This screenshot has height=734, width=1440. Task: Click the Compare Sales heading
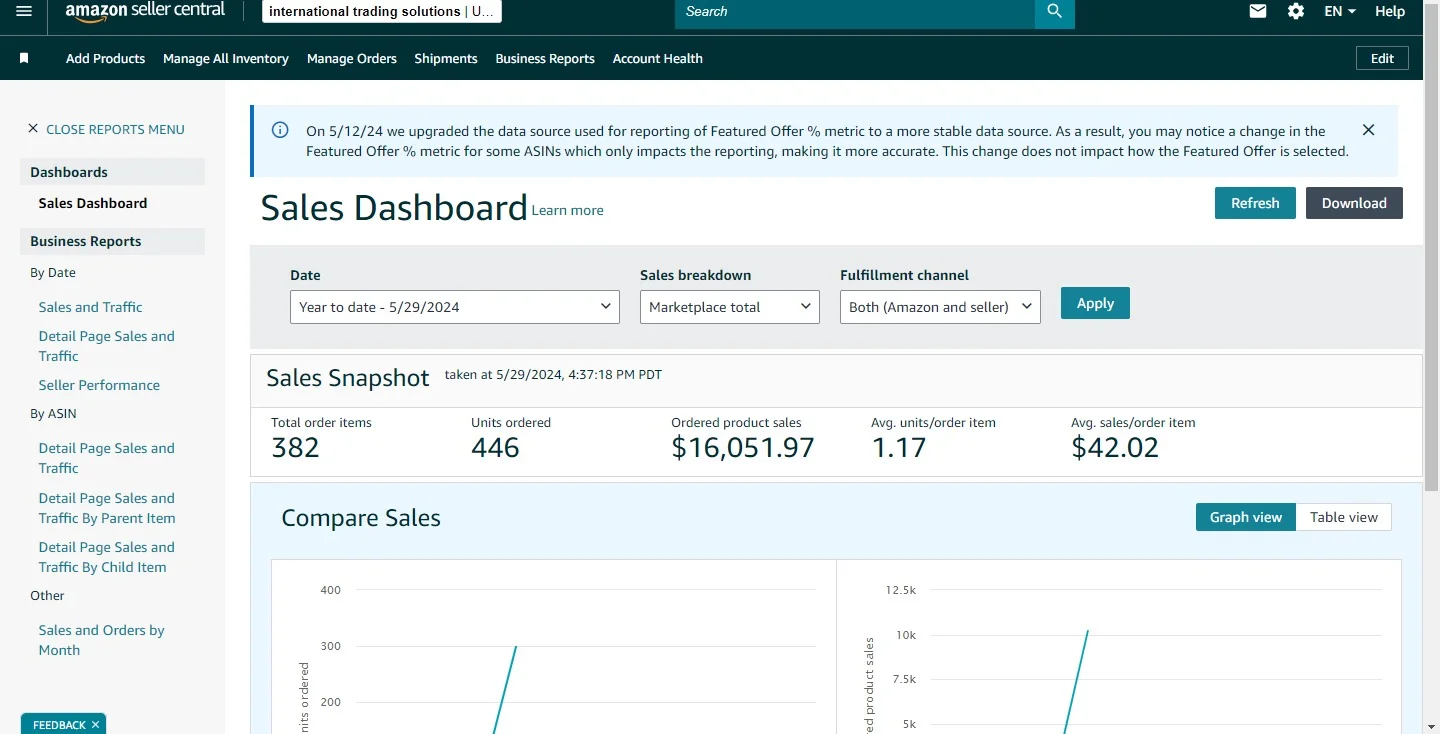point(361,518)
